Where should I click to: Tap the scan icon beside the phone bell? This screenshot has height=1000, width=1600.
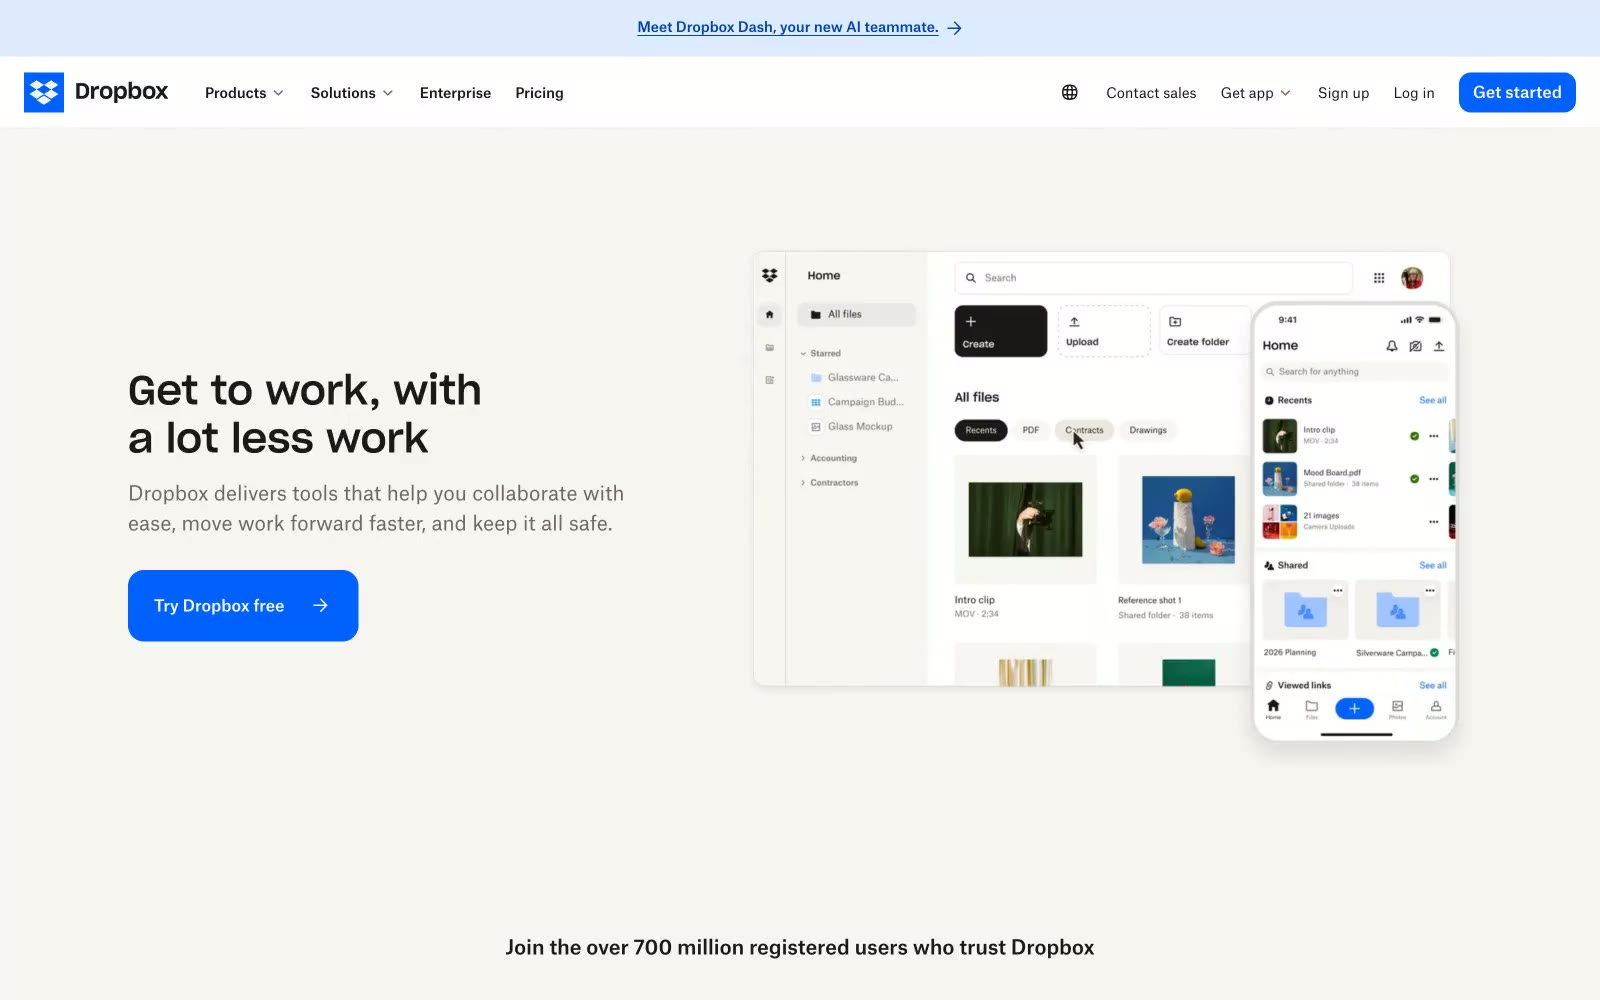[1415, 346]
